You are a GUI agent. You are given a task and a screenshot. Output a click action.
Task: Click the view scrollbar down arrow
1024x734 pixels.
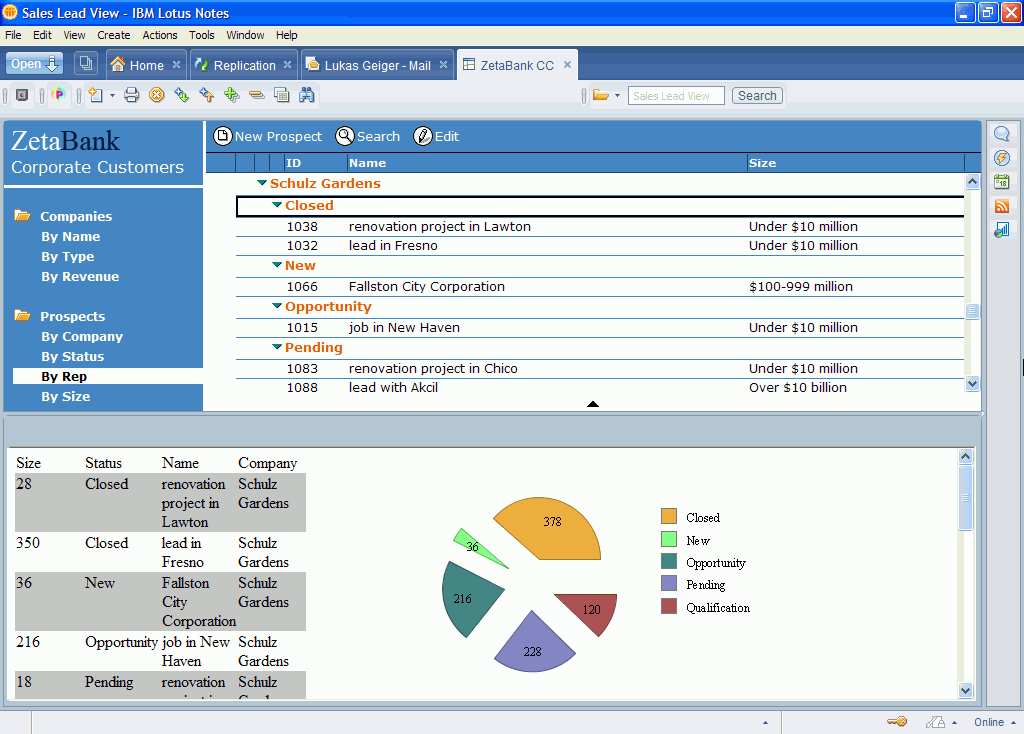pos(972,384)
